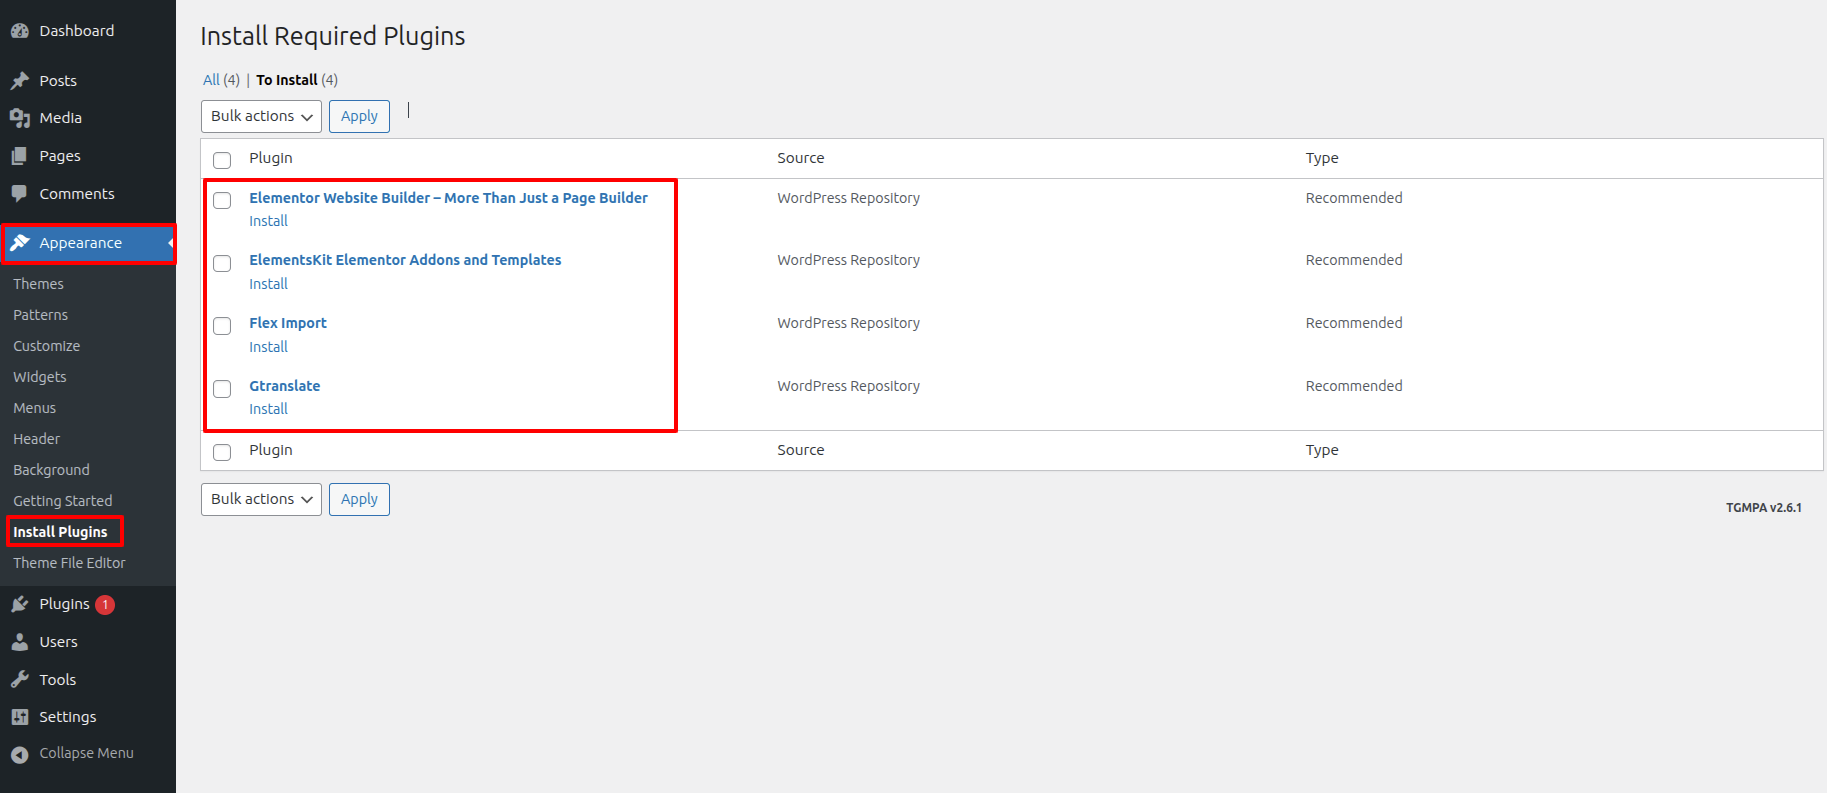Viewport: 1827px width, 793px height.
Task: Click the TGMPA v2.6.1 version text
Action: tap(1764, 508)
